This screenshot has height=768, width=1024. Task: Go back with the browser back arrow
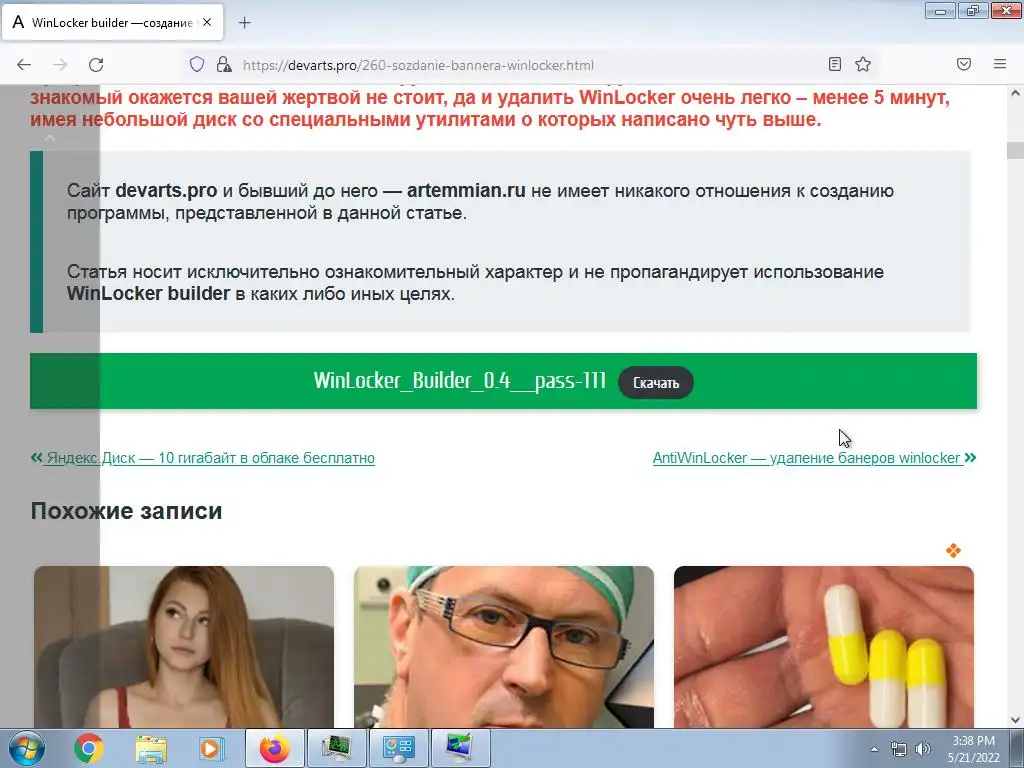[24, 65]
